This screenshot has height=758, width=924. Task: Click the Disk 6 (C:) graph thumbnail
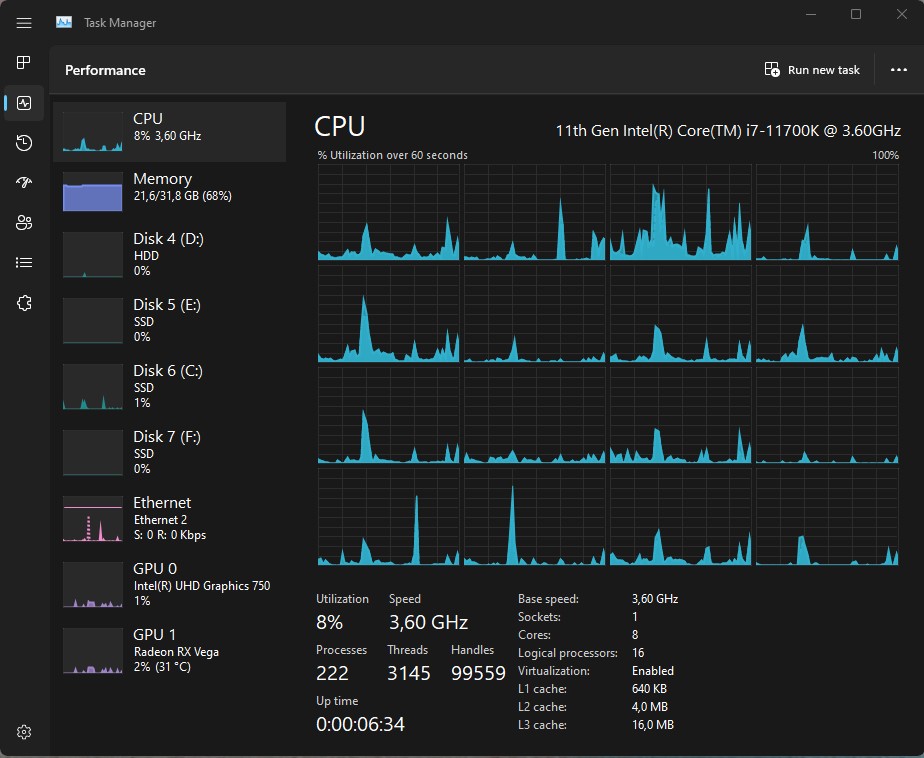click(x=92, y=386)
